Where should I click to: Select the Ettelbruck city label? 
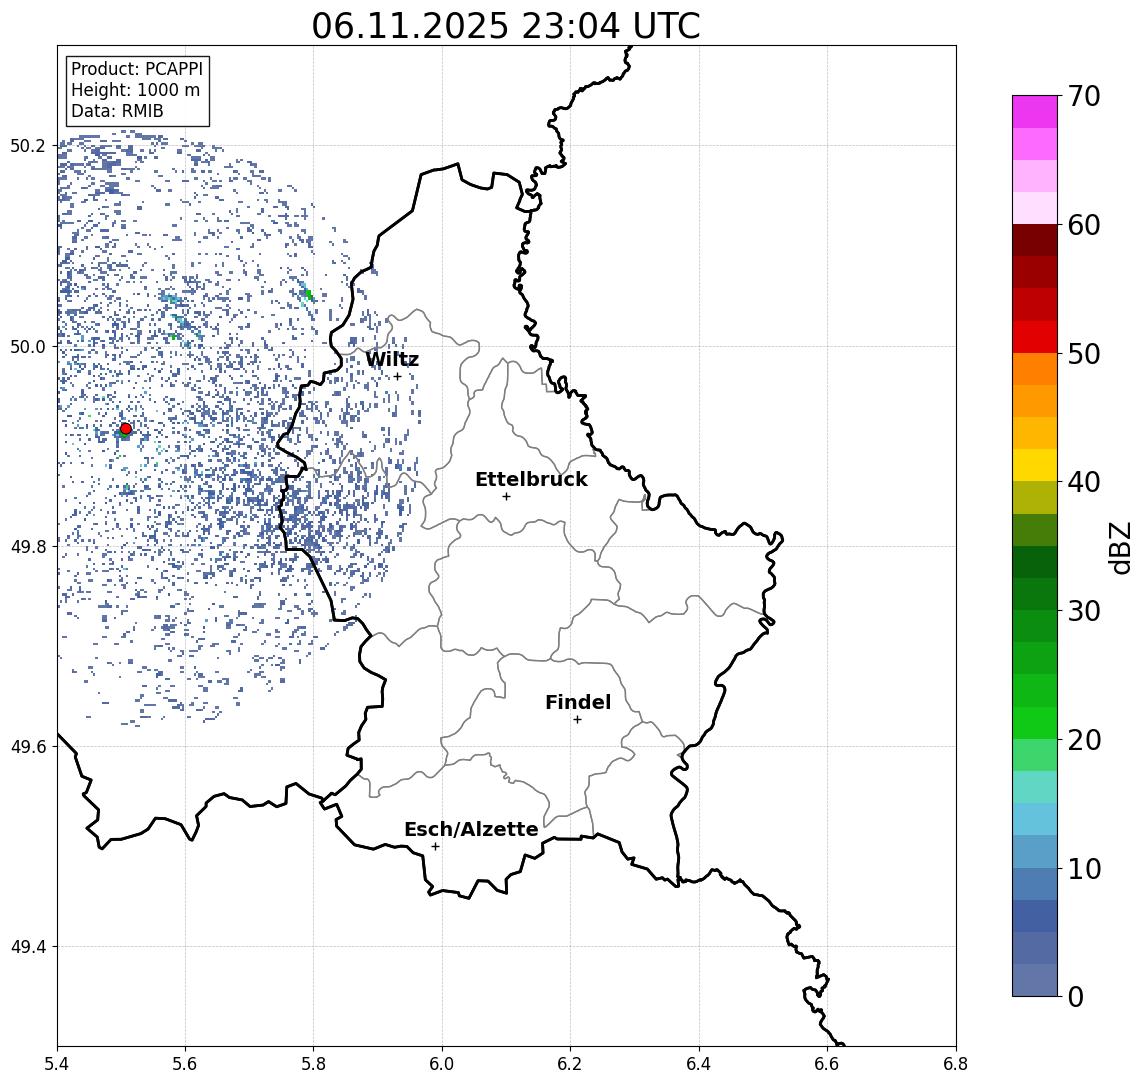point(531,479)
